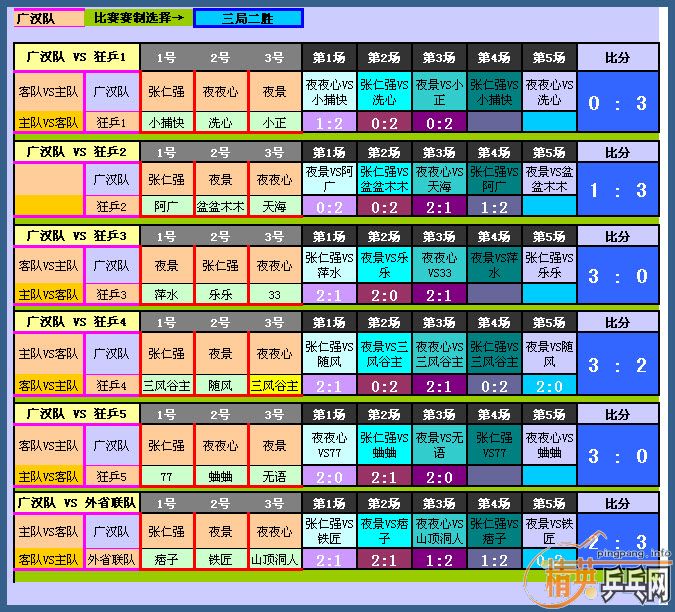Click the 盆盆木木 roster cell under 狂乒2
Viewport: 675px width, 612px height.
click(220, 207)
